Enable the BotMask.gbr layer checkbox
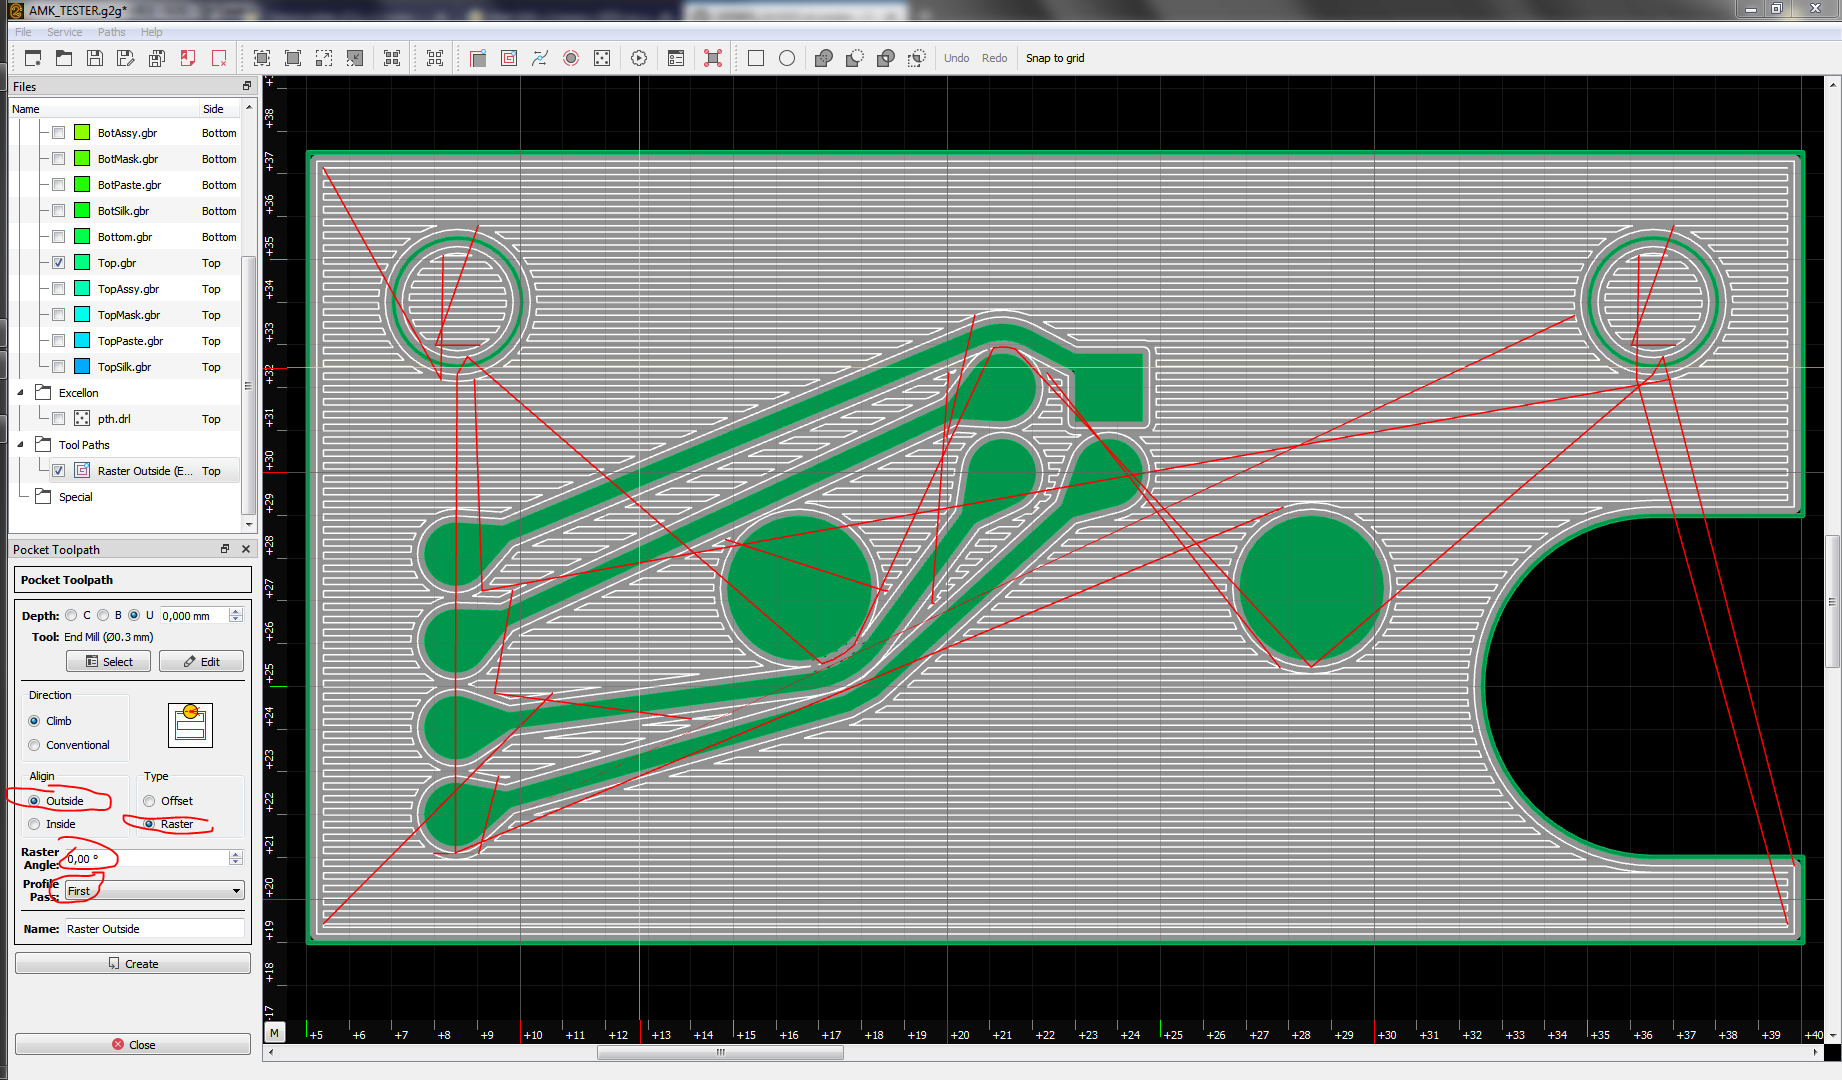1842x1080 pixels. 58,159
